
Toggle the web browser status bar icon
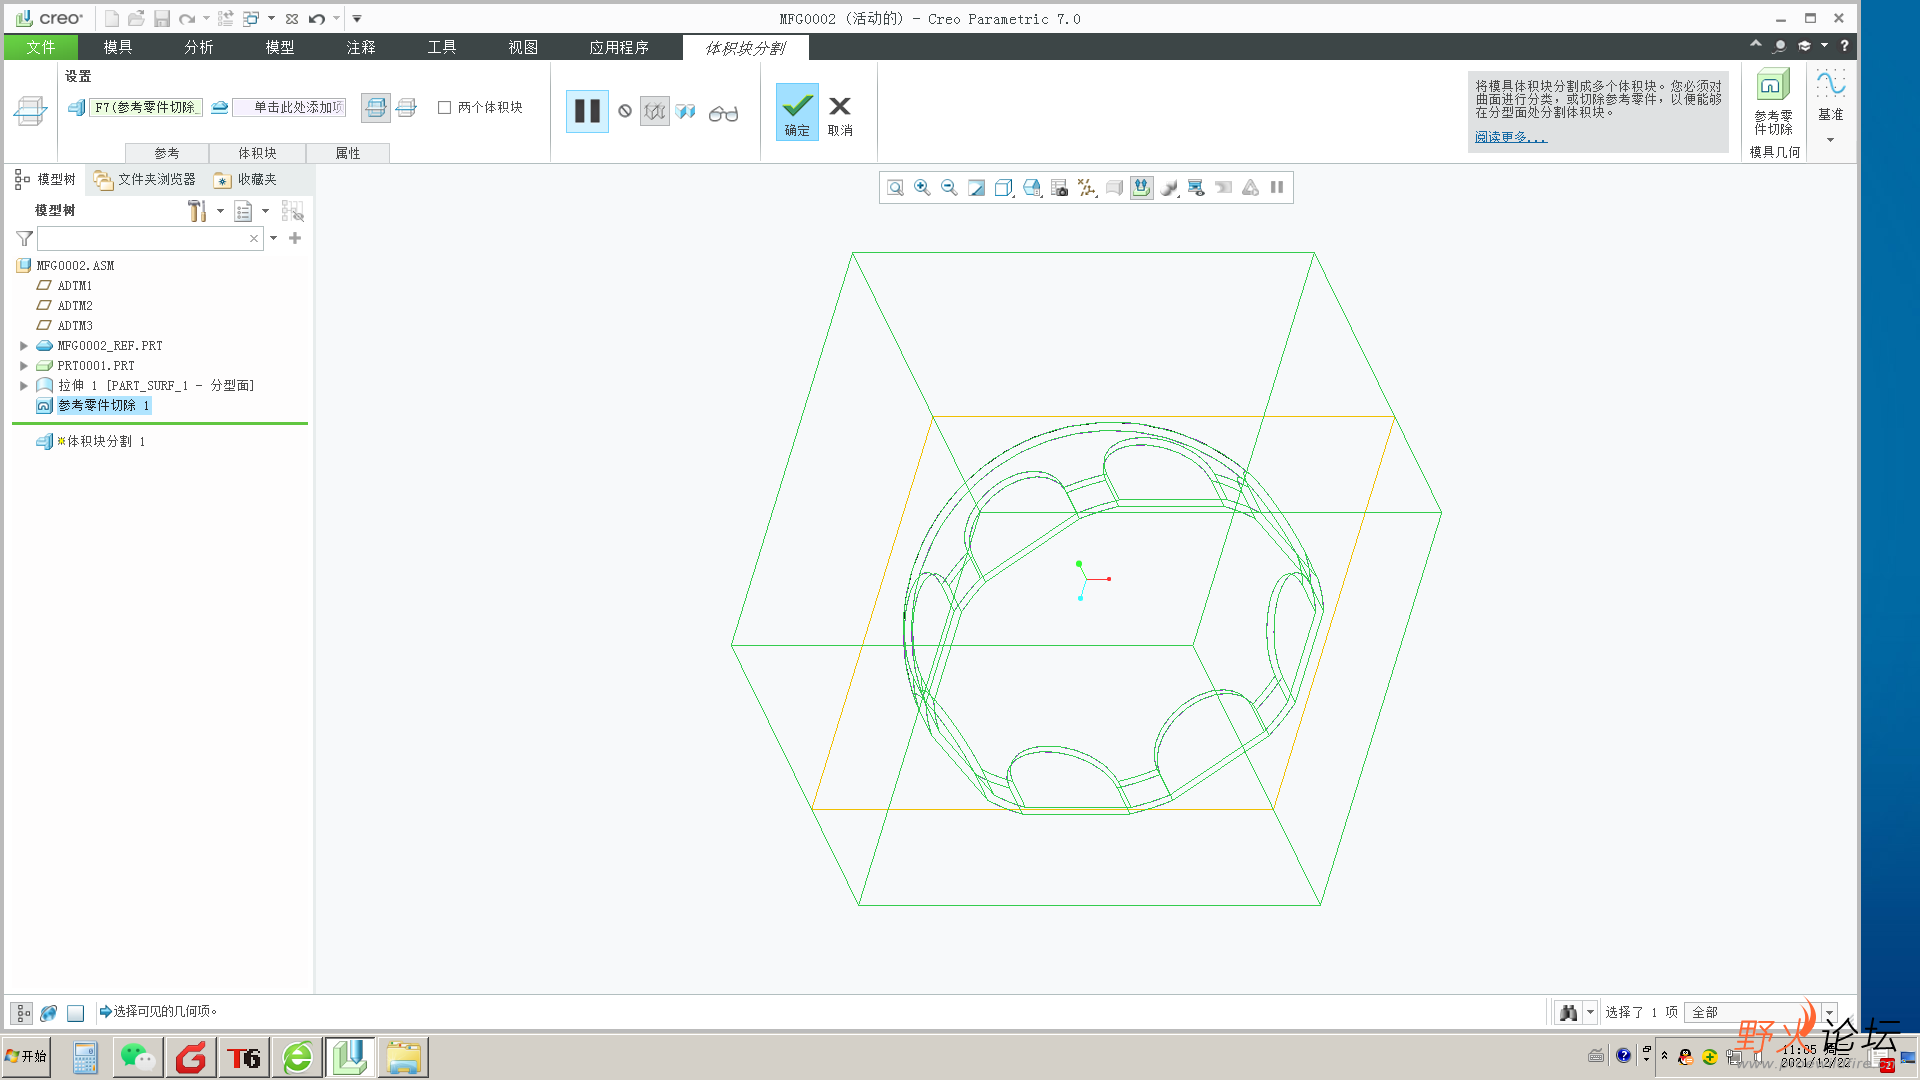click(x=48, y=1013)
